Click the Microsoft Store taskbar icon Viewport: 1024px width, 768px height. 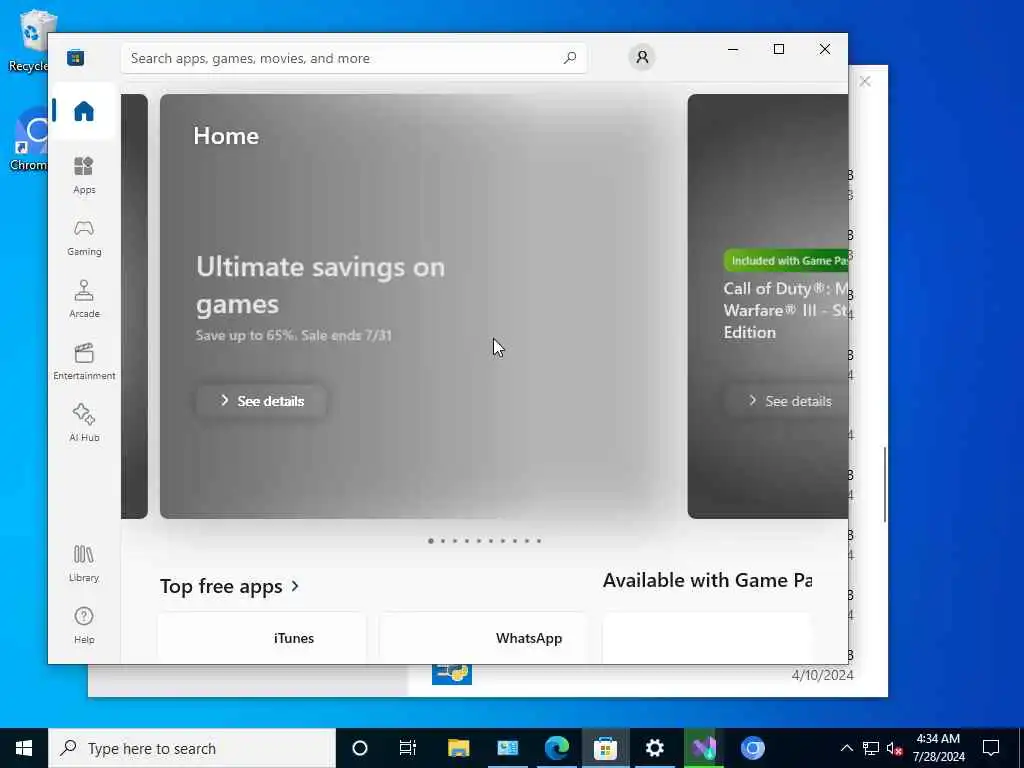pos(605,748)
